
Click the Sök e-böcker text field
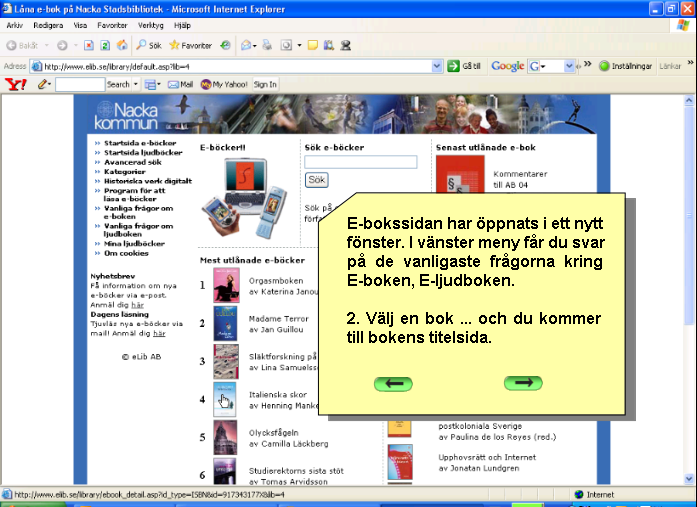(x=360, y=162)
